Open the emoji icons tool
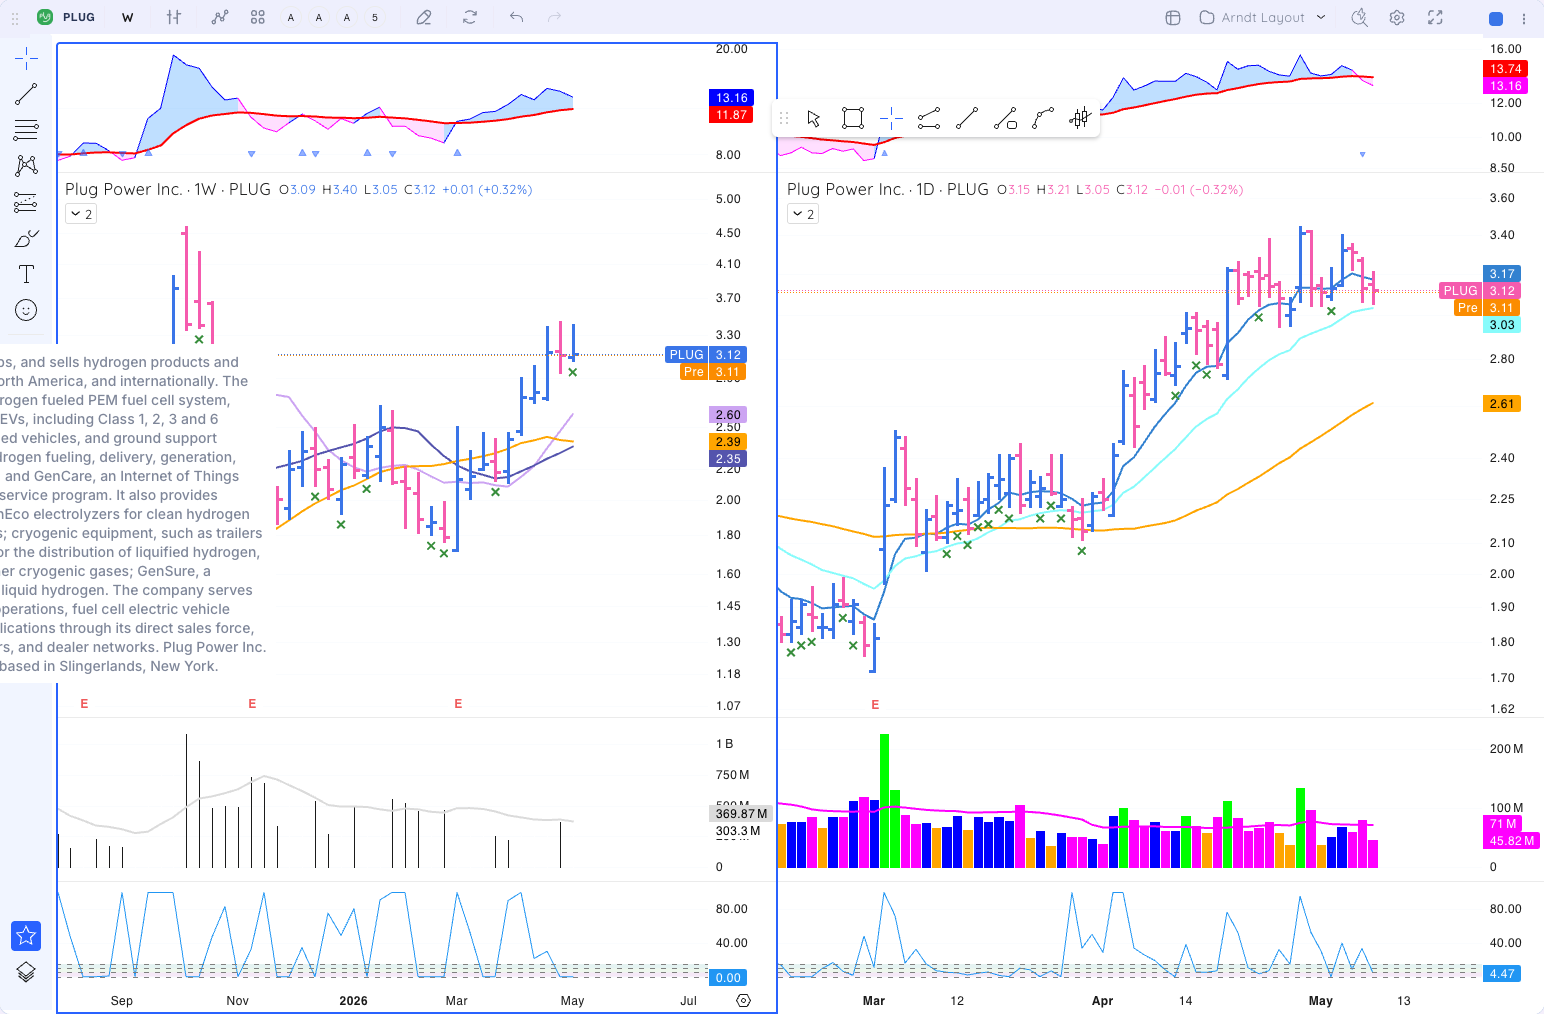The height and width of the screenshot is (1014, 1544). point(26,310)
